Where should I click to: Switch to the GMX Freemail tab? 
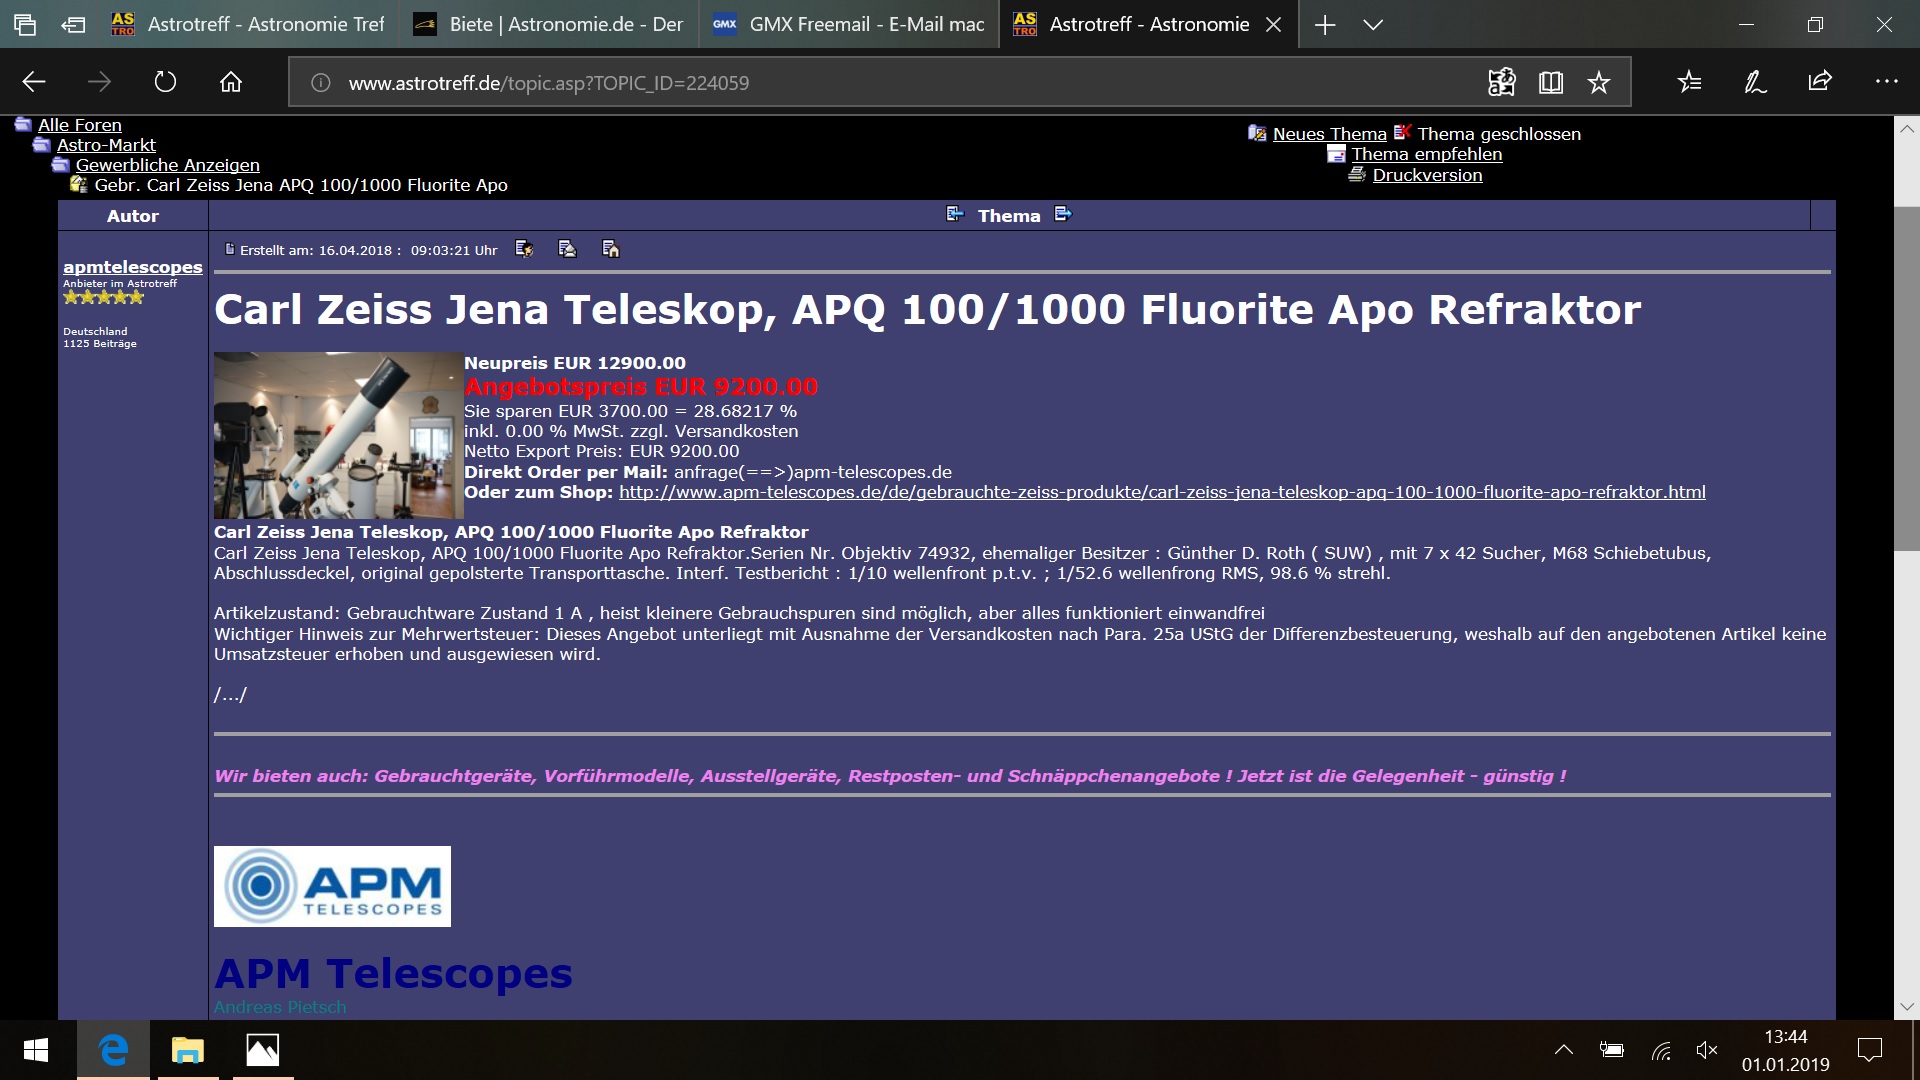(849, 24)
